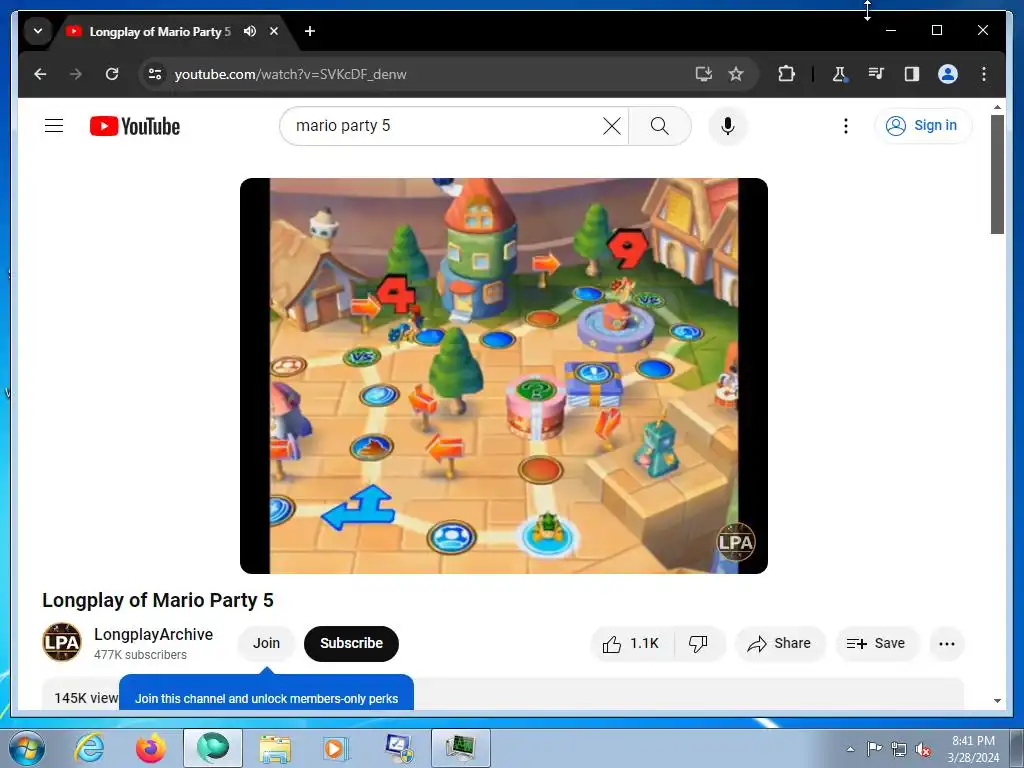The image size is (1024, 768).
Task: Mute the tab via speaker icon
Action: (250, 31)
